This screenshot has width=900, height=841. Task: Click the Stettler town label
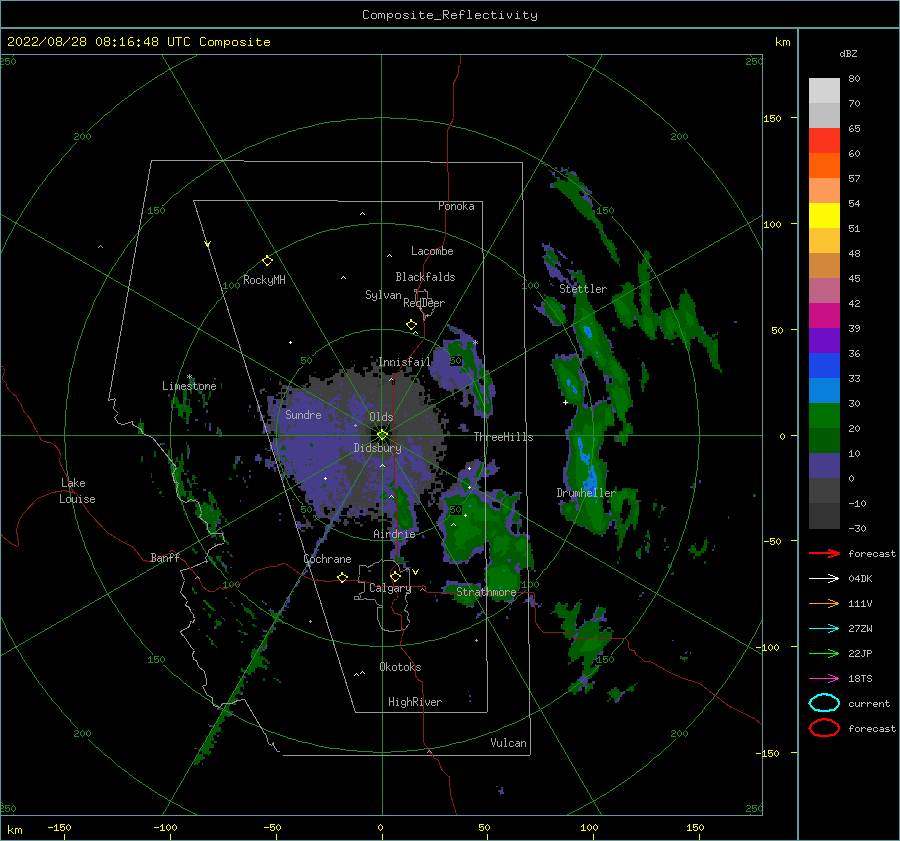click(583, 289)
